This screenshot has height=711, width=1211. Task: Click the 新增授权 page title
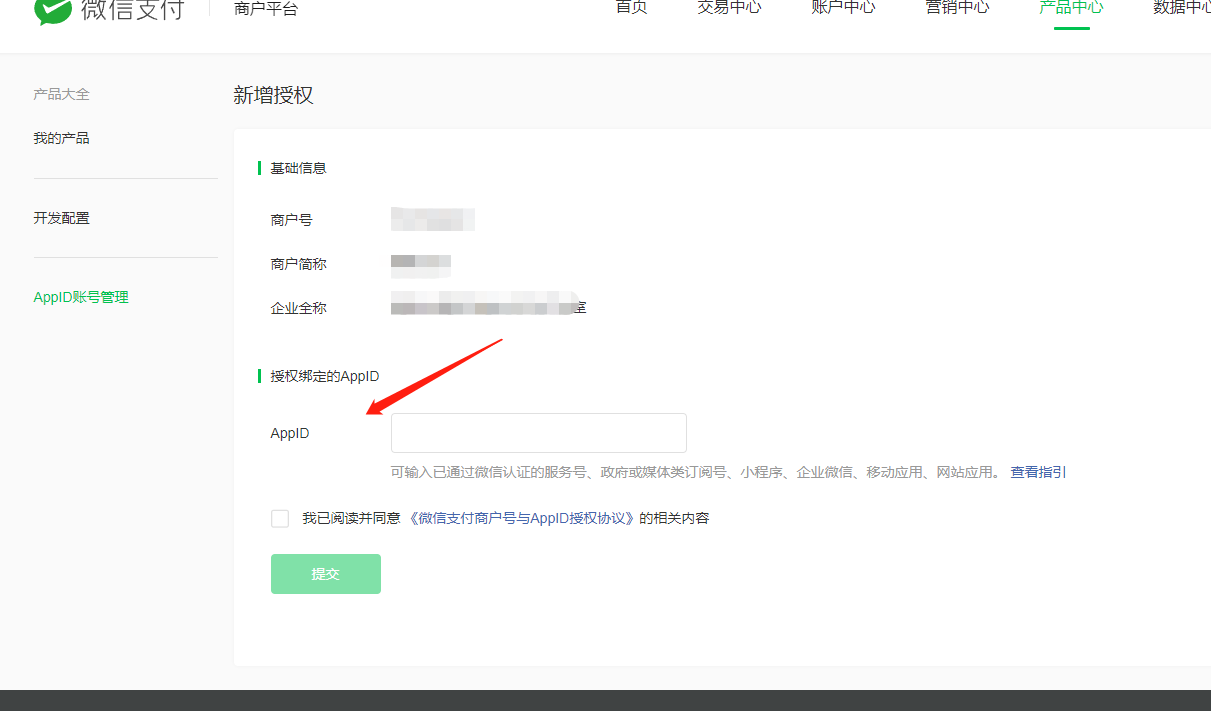coord(273,96)
